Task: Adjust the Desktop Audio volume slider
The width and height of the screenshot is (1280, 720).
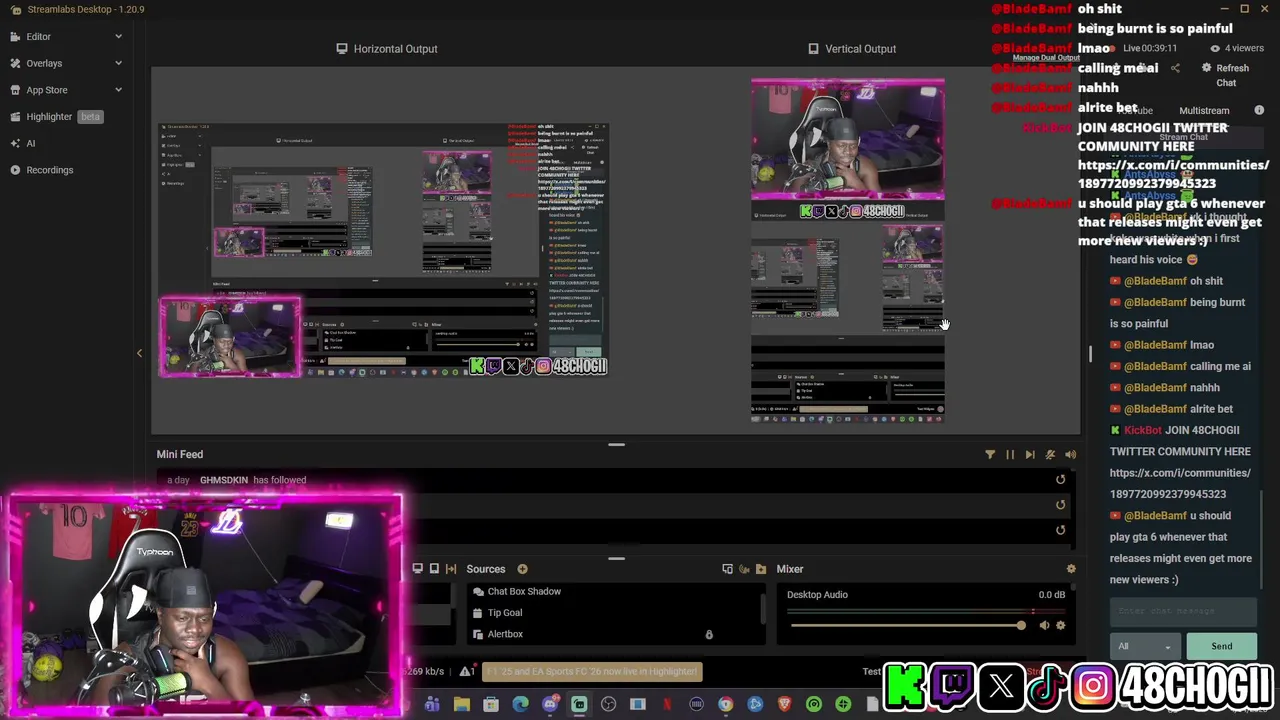Action: pyautogui.click(x=908, y=626)
